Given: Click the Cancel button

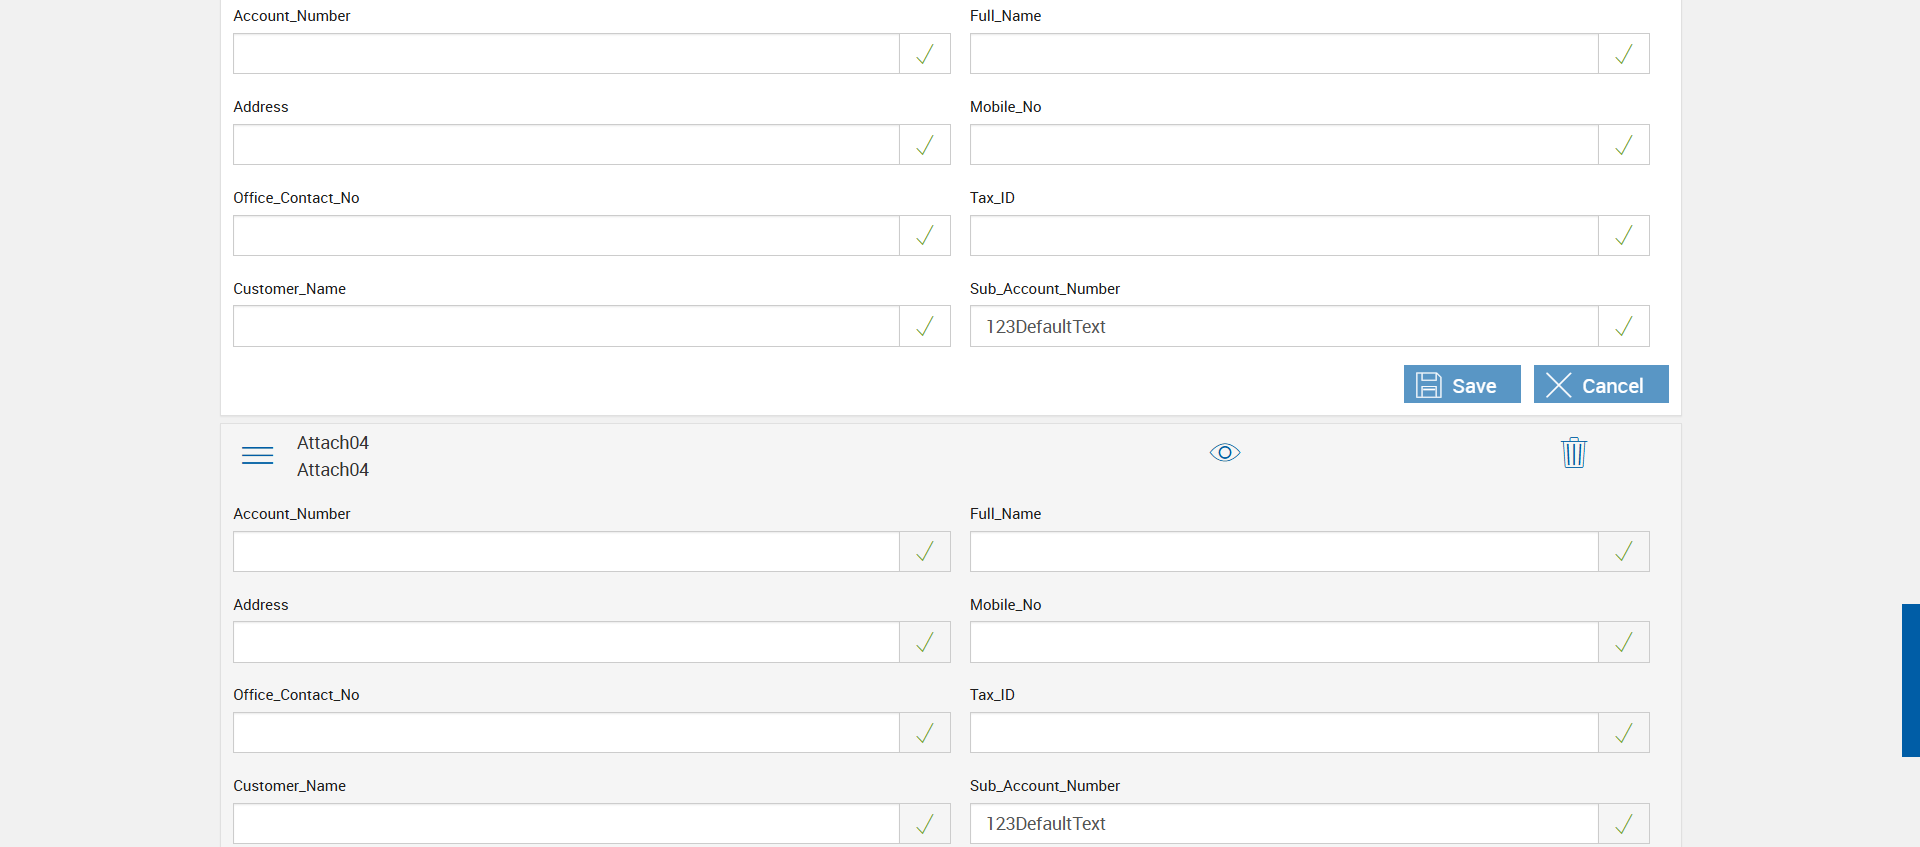Looking at the screenshot, I should pos(1600,385).
